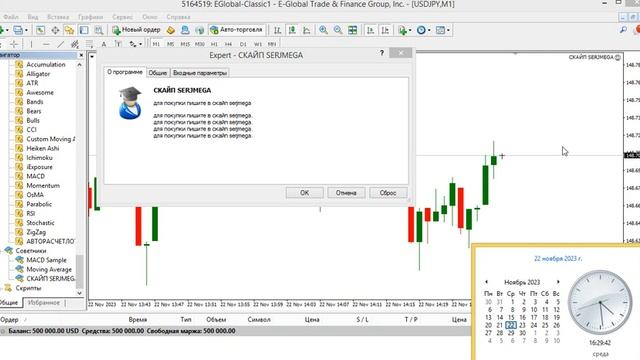Click the Новый ордер button

136,30
